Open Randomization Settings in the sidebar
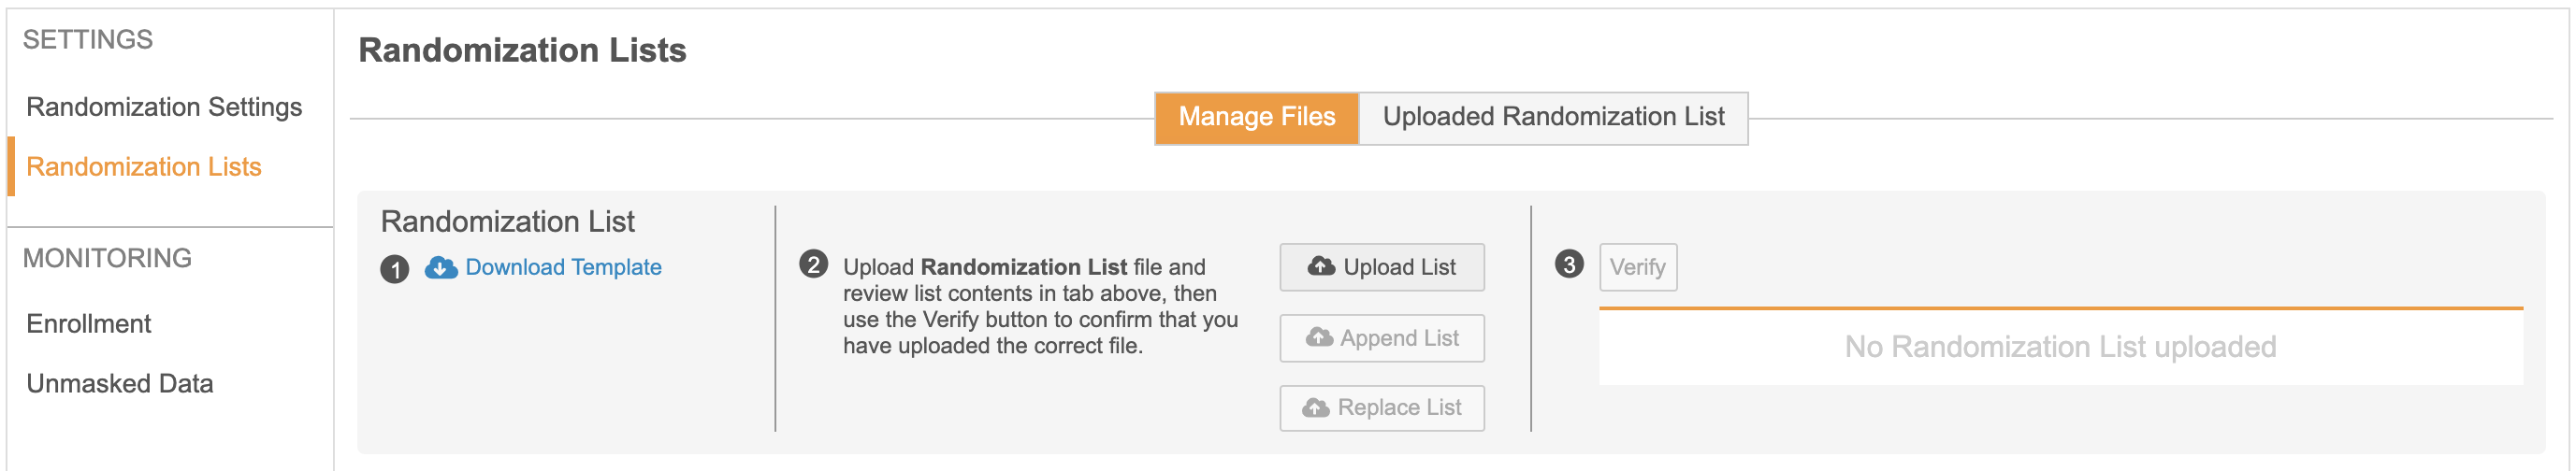Viewport: 2576px width, 471px height. click(164, 107)
